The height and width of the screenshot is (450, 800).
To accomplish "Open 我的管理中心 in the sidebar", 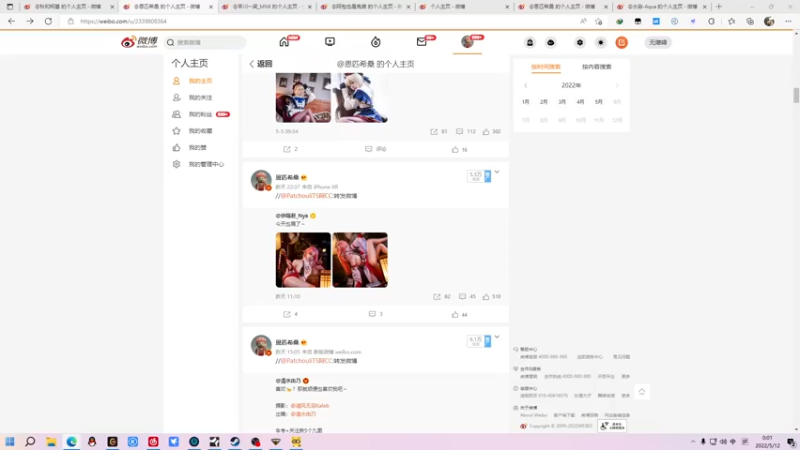I will 206,164.
